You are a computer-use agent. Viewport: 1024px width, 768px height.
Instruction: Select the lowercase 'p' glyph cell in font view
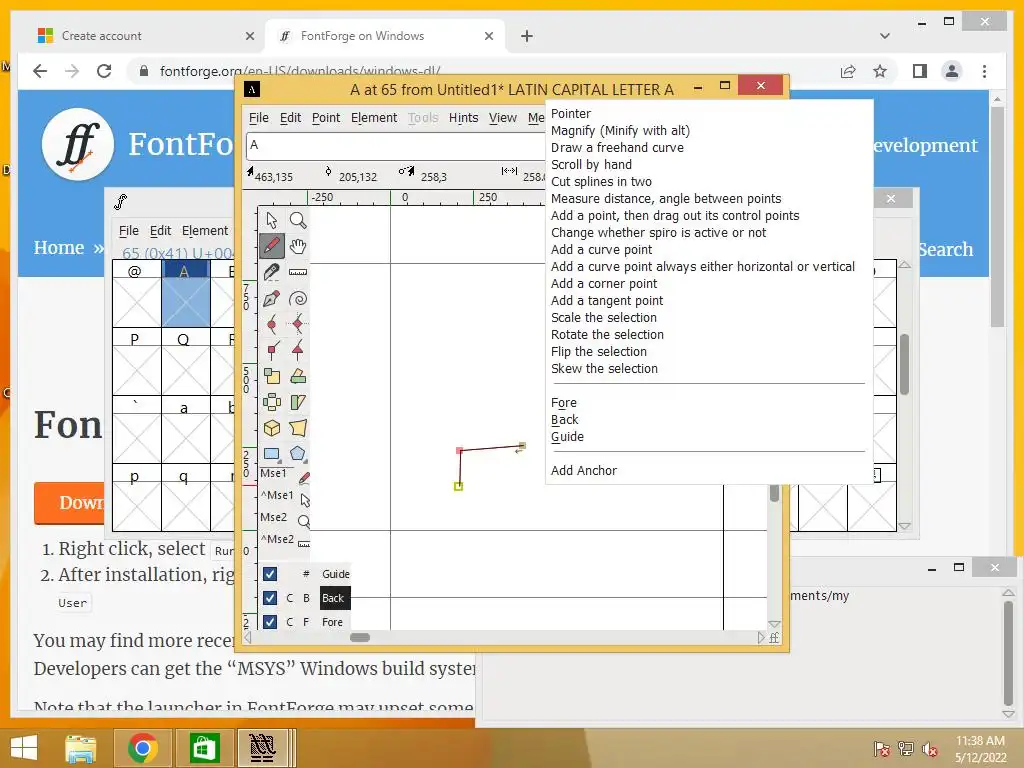point(136,497)
